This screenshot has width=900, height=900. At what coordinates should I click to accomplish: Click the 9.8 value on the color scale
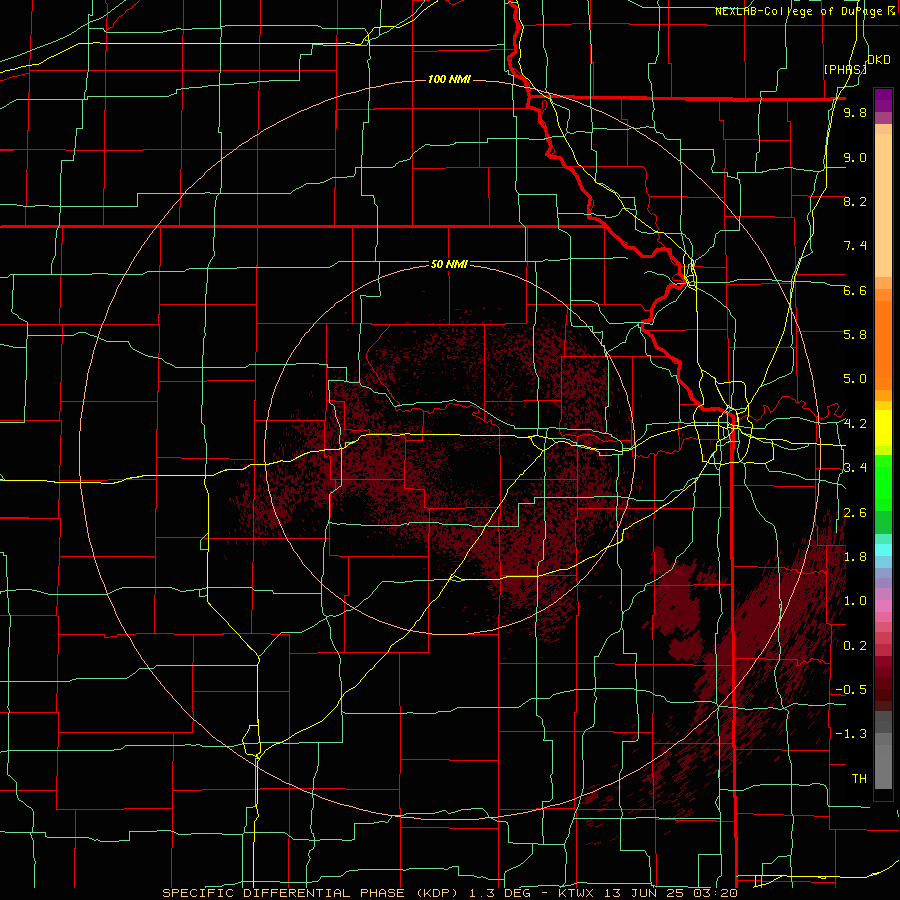855,113
